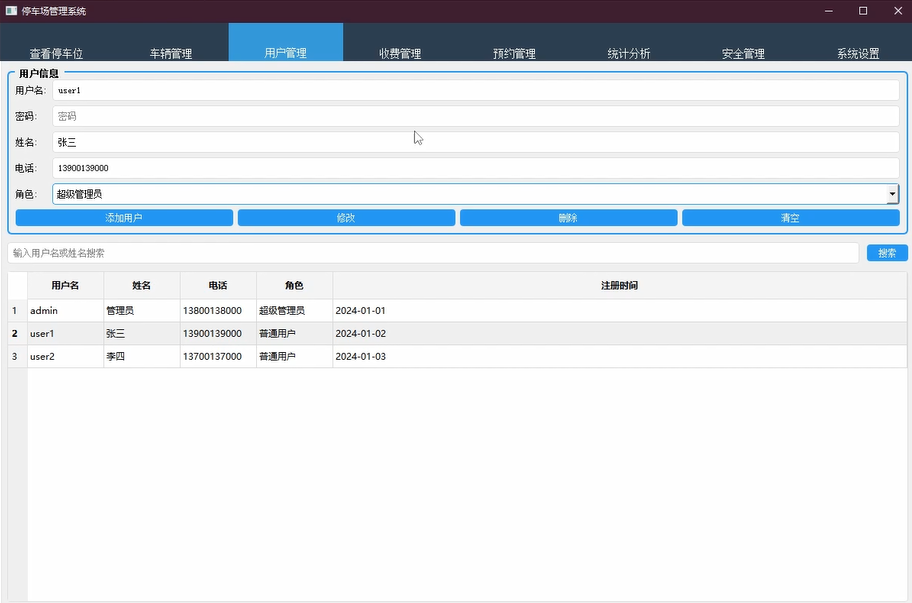912x603 pixels.
Task: Click the 2024-01-03 registration date cell
Action: coord(619,356)
